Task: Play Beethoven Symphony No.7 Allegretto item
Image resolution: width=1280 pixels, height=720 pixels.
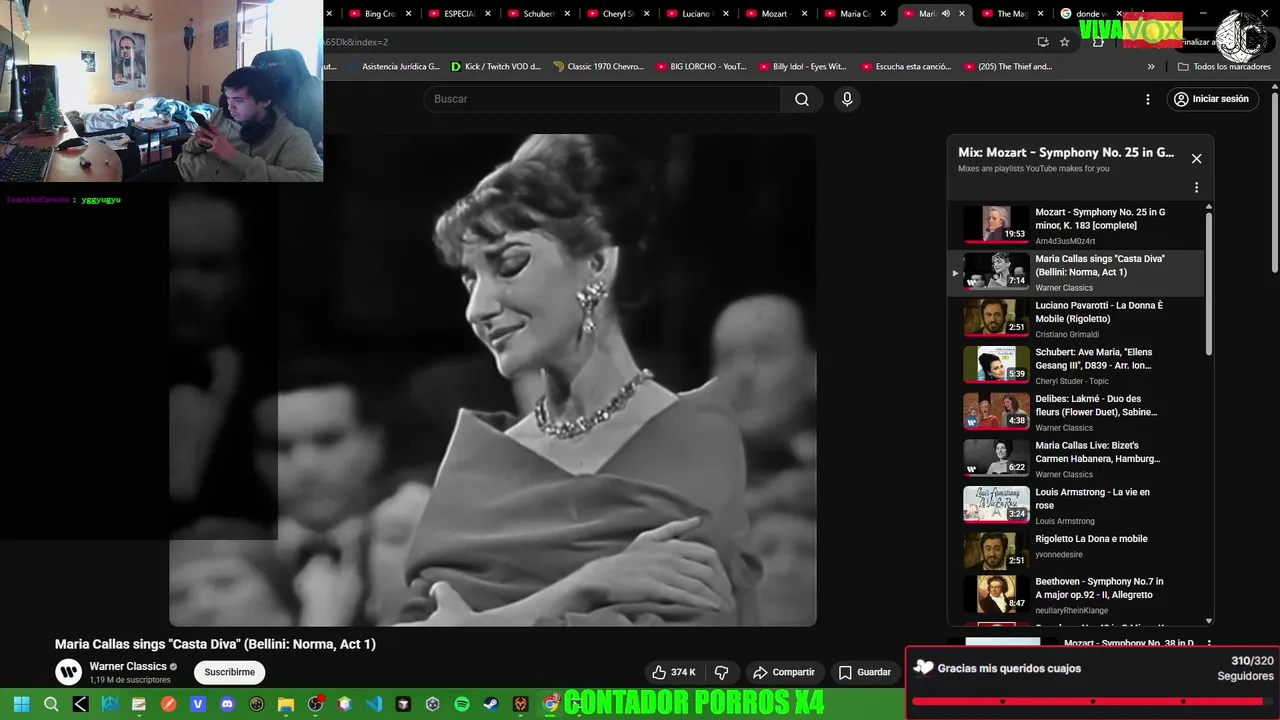Action: tap(1075, 594)
